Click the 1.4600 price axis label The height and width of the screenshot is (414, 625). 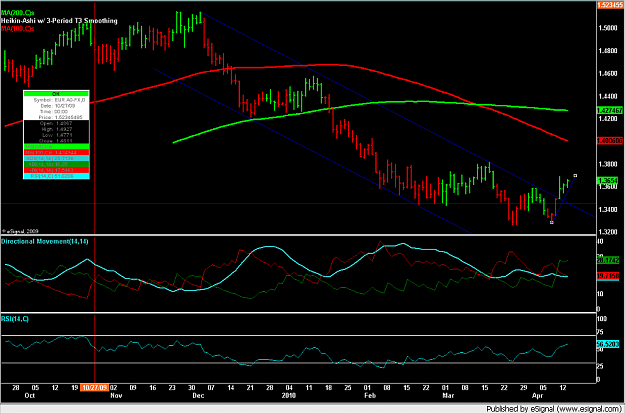tap(609, 74)
